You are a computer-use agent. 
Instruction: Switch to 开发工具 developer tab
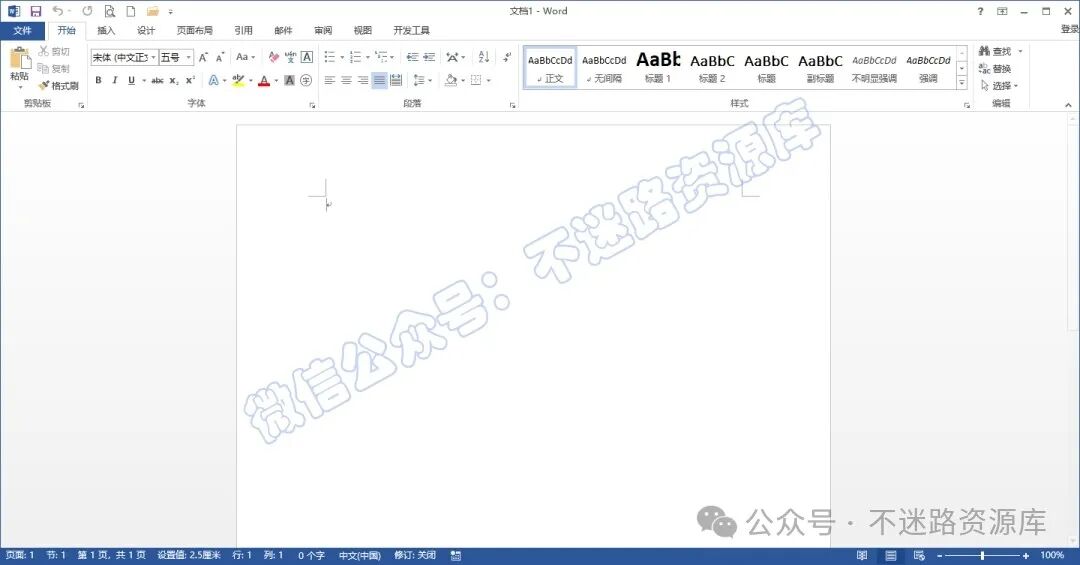[411, 30]
